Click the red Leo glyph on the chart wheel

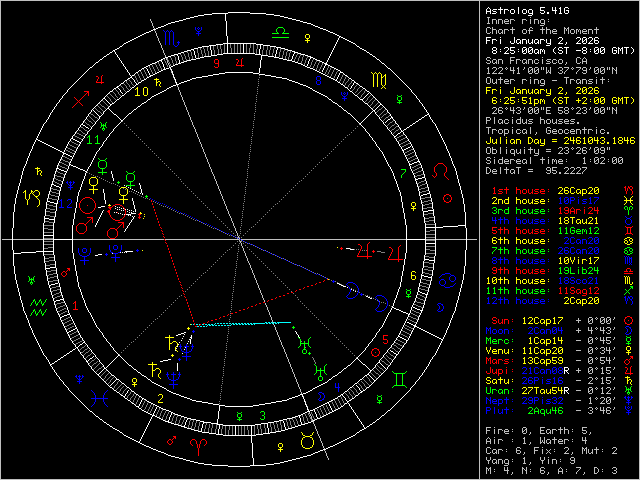440,172
